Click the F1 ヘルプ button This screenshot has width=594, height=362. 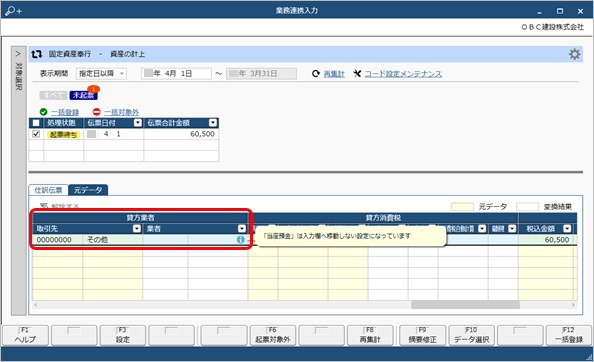coord(25,335)
